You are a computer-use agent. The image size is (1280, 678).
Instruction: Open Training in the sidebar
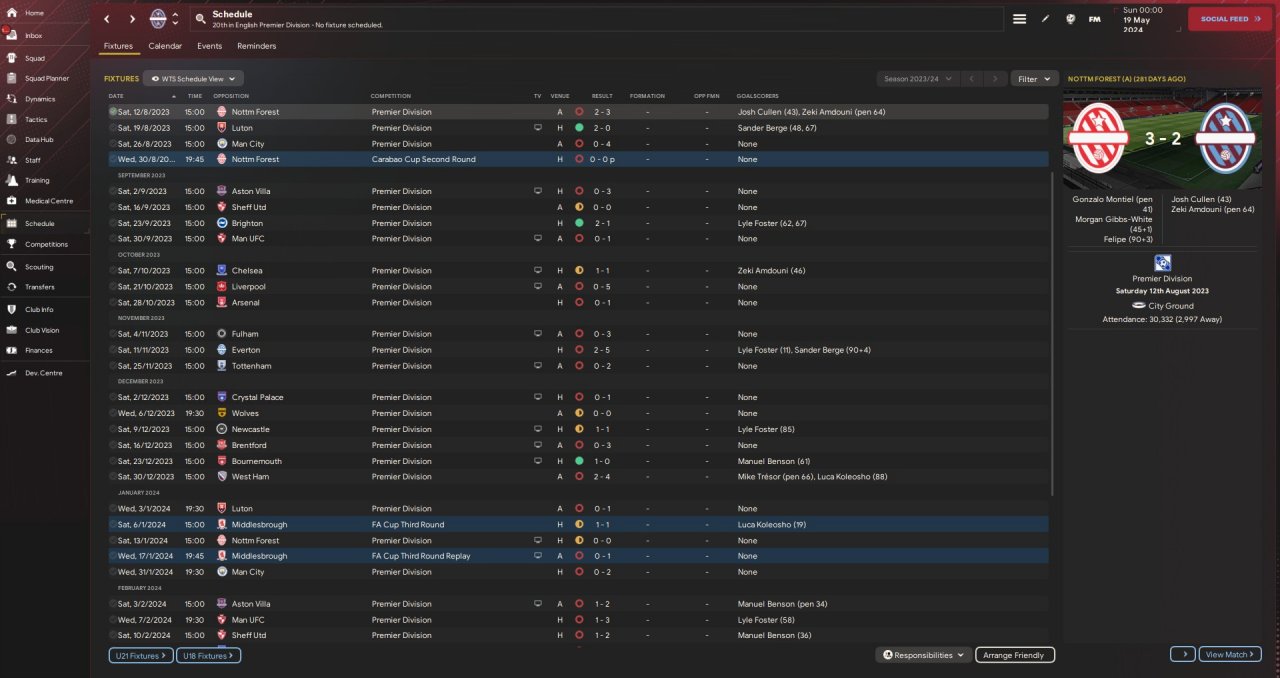pos(37,181)
